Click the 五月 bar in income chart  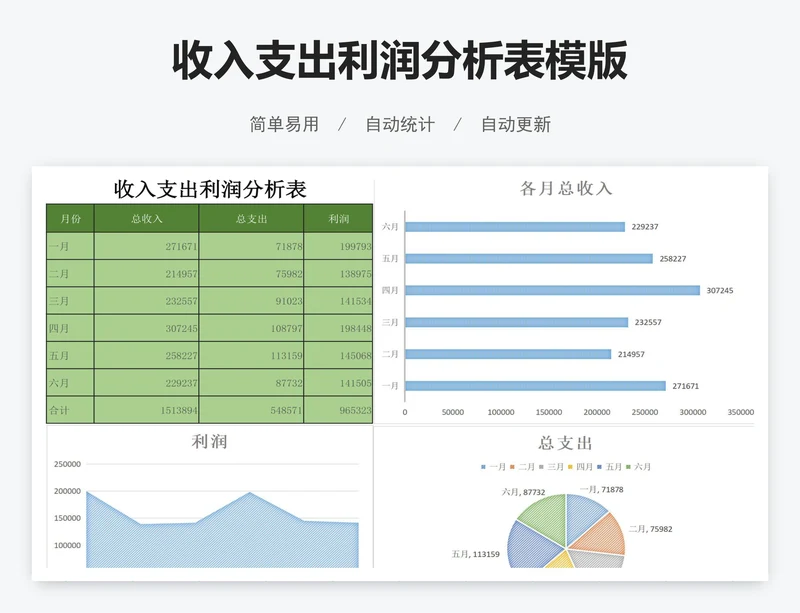[x=529, y=259]
